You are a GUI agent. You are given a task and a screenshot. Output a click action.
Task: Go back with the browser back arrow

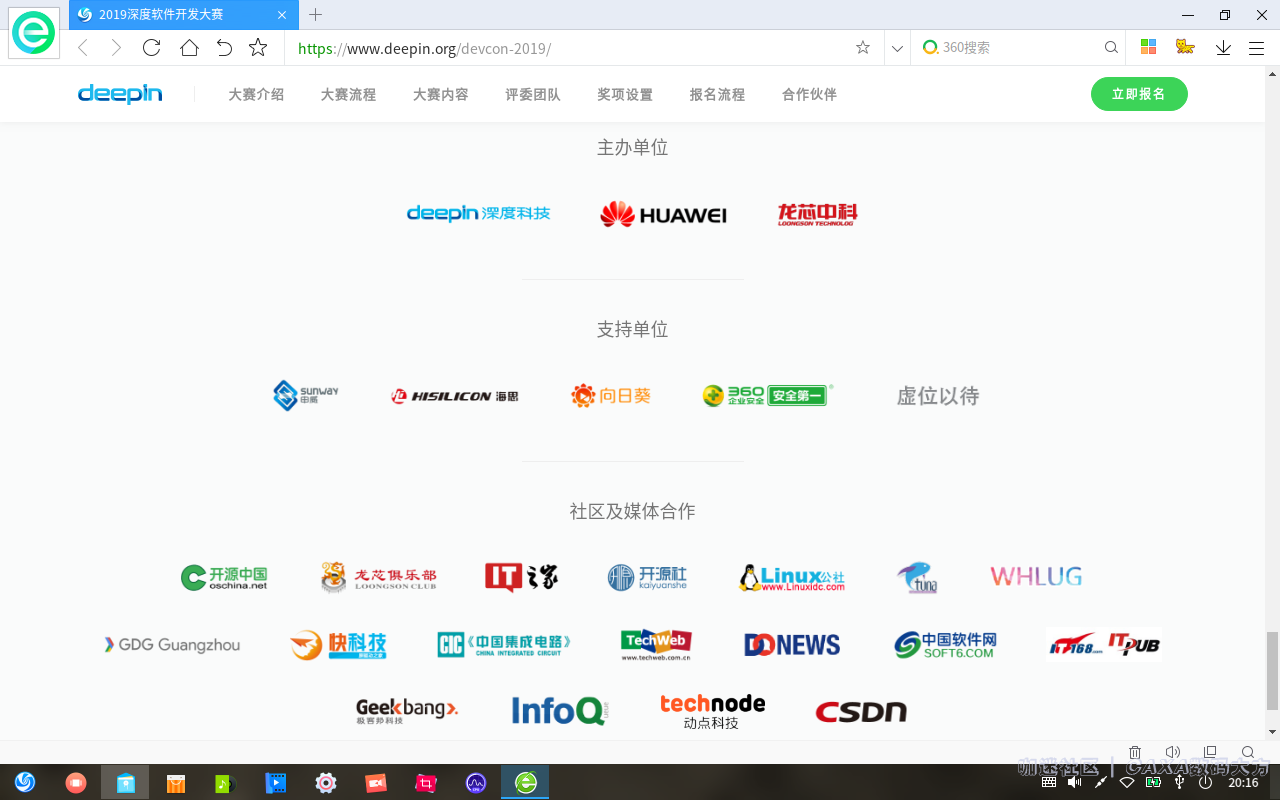83,48
